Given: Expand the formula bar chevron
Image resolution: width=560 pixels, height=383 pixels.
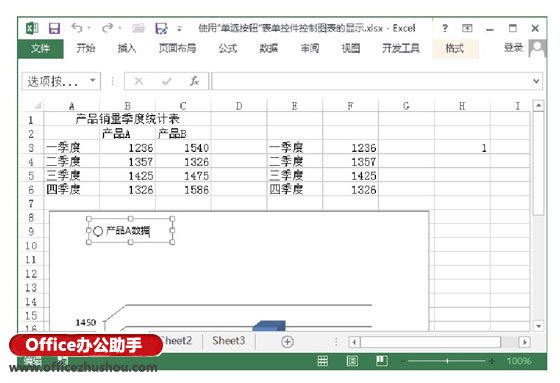Looking at the screenshot, I should click(536, 81).
